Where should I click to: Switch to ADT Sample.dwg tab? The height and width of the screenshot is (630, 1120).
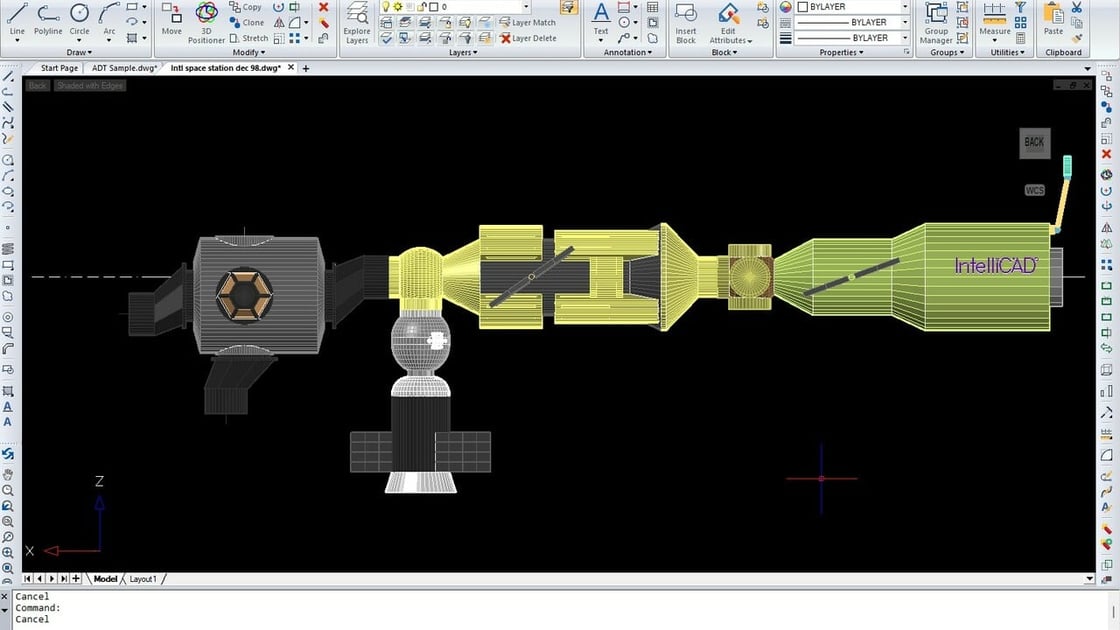point(123,68)
